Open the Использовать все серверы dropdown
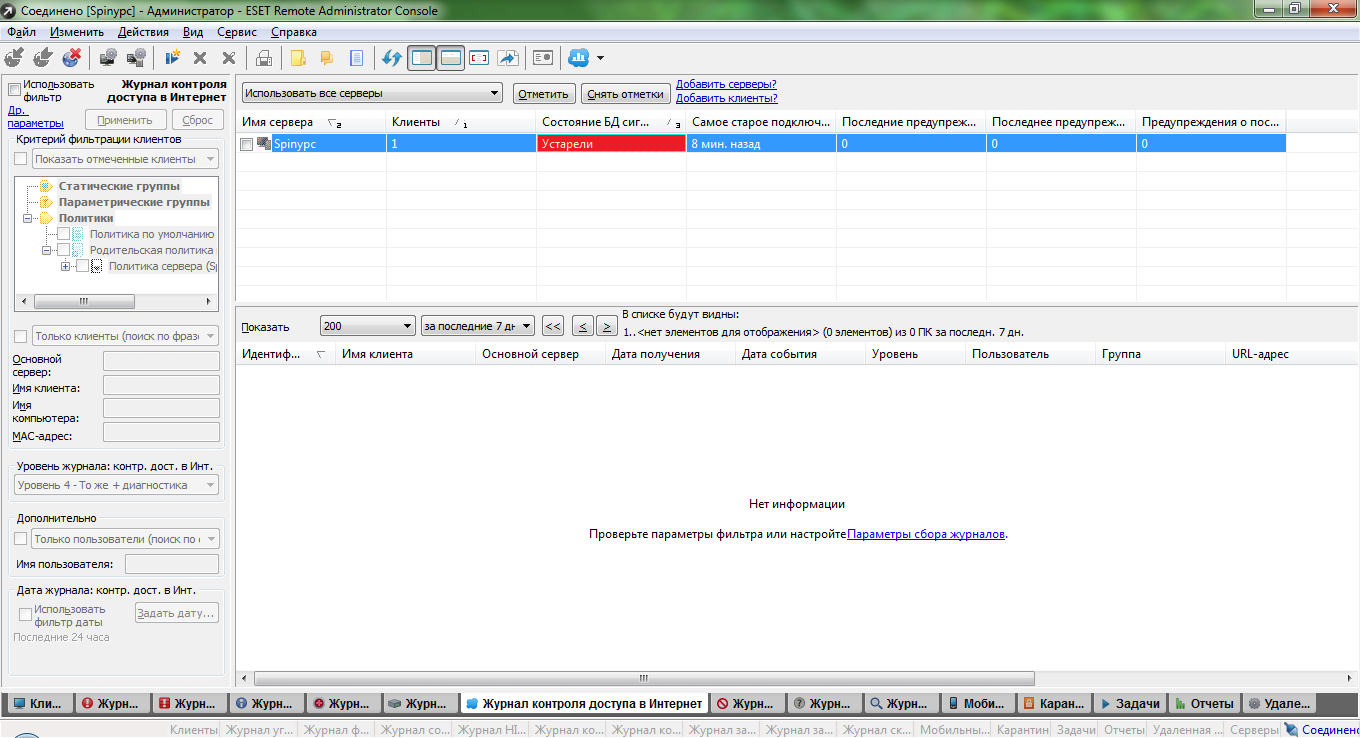This screenshot has height=738, width=1360. pos(372,93)
